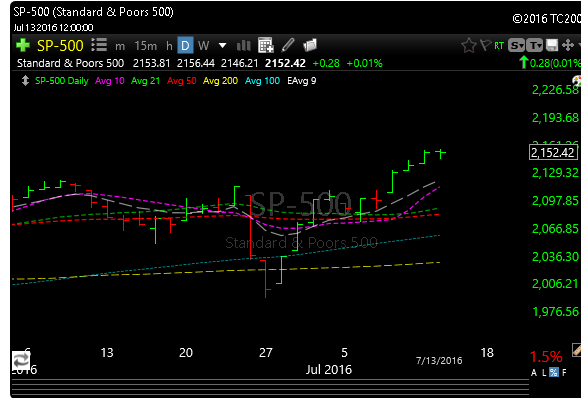This screenshot has width=581, height=398.
Task: Click the +0.28 net change value
Action: click(x=326, y=63)
